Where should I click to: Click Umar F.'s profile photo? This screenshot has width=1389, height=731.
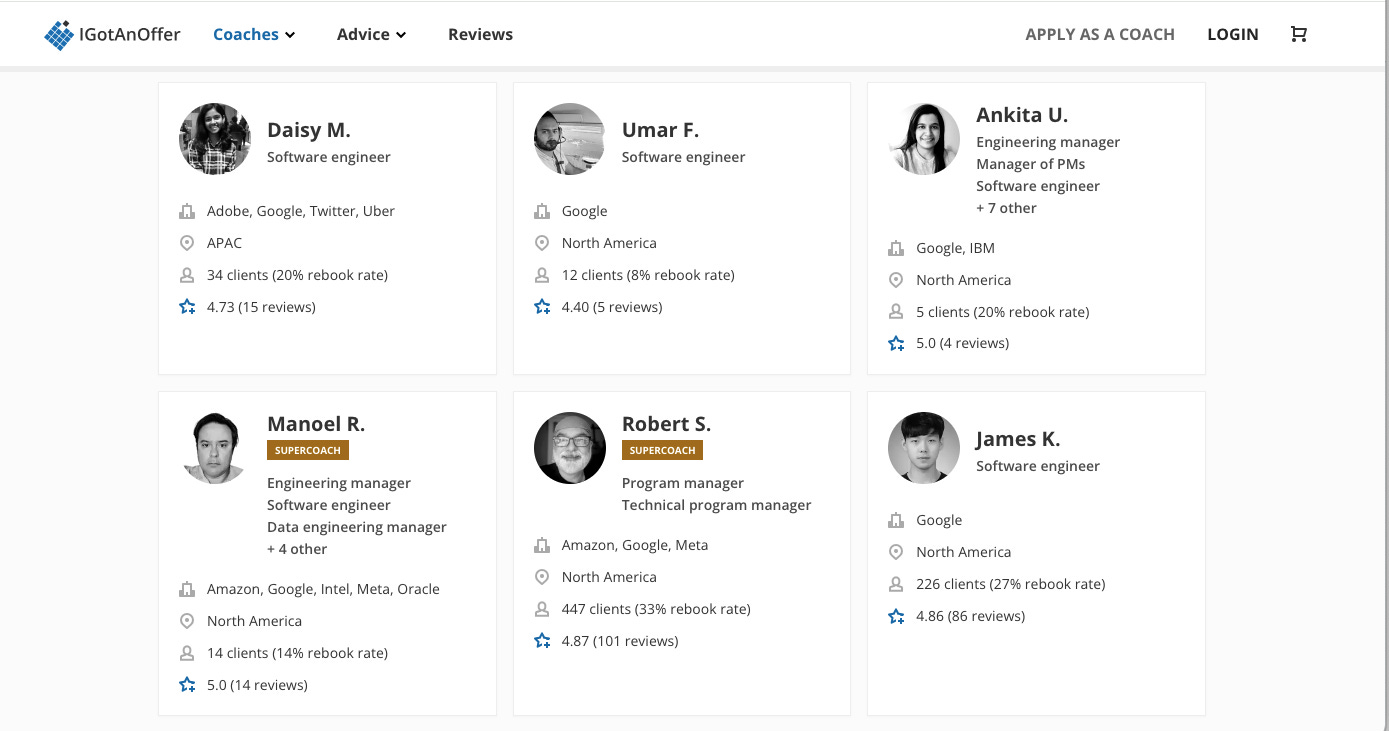coord(570,139)
